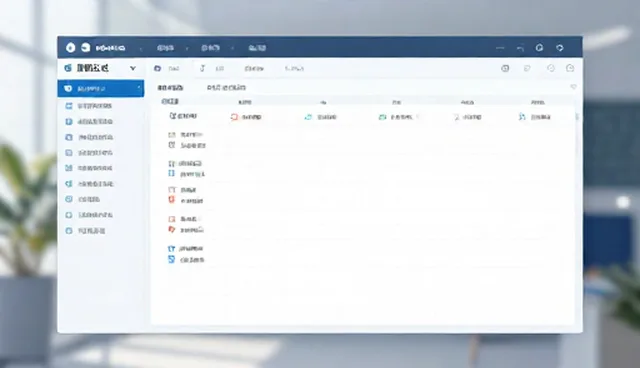Image resolution: width=640 pixels, height=368 pixels.
Task: Click the grey note icon beside the plus-square icon
Action: (527, 68)
